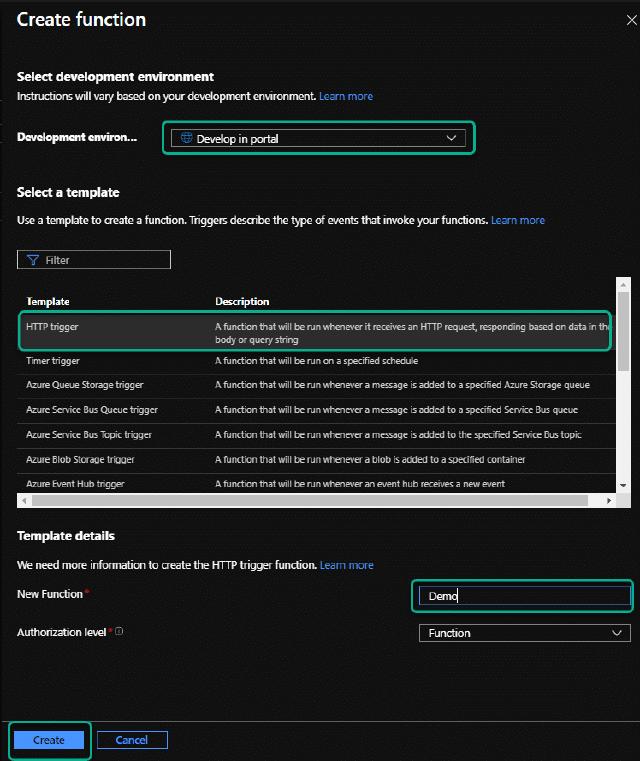Screen dimensions: 640x761
Task: Click the globe icon in environment dropdown
Action: tap(185, 139)
